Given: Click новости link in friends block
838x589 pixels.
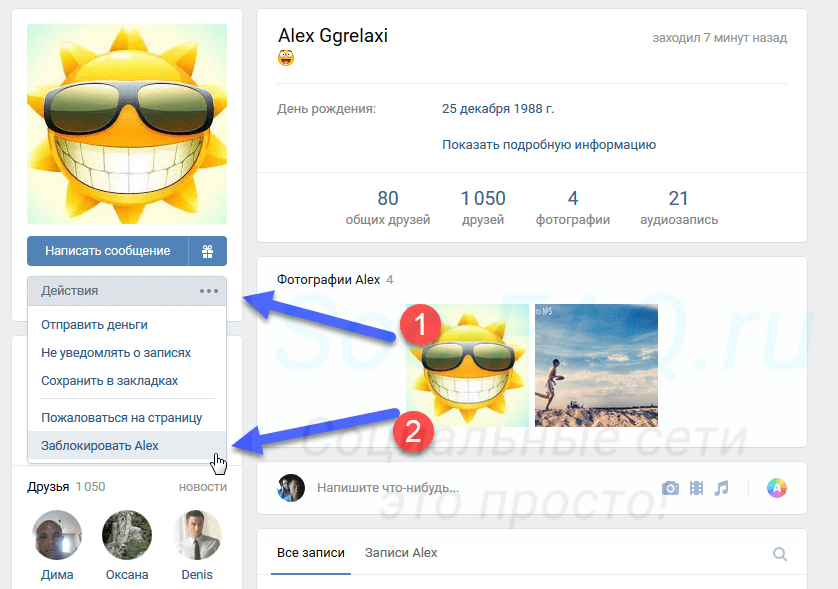Looking at the screenshot, I should [203, 487].
